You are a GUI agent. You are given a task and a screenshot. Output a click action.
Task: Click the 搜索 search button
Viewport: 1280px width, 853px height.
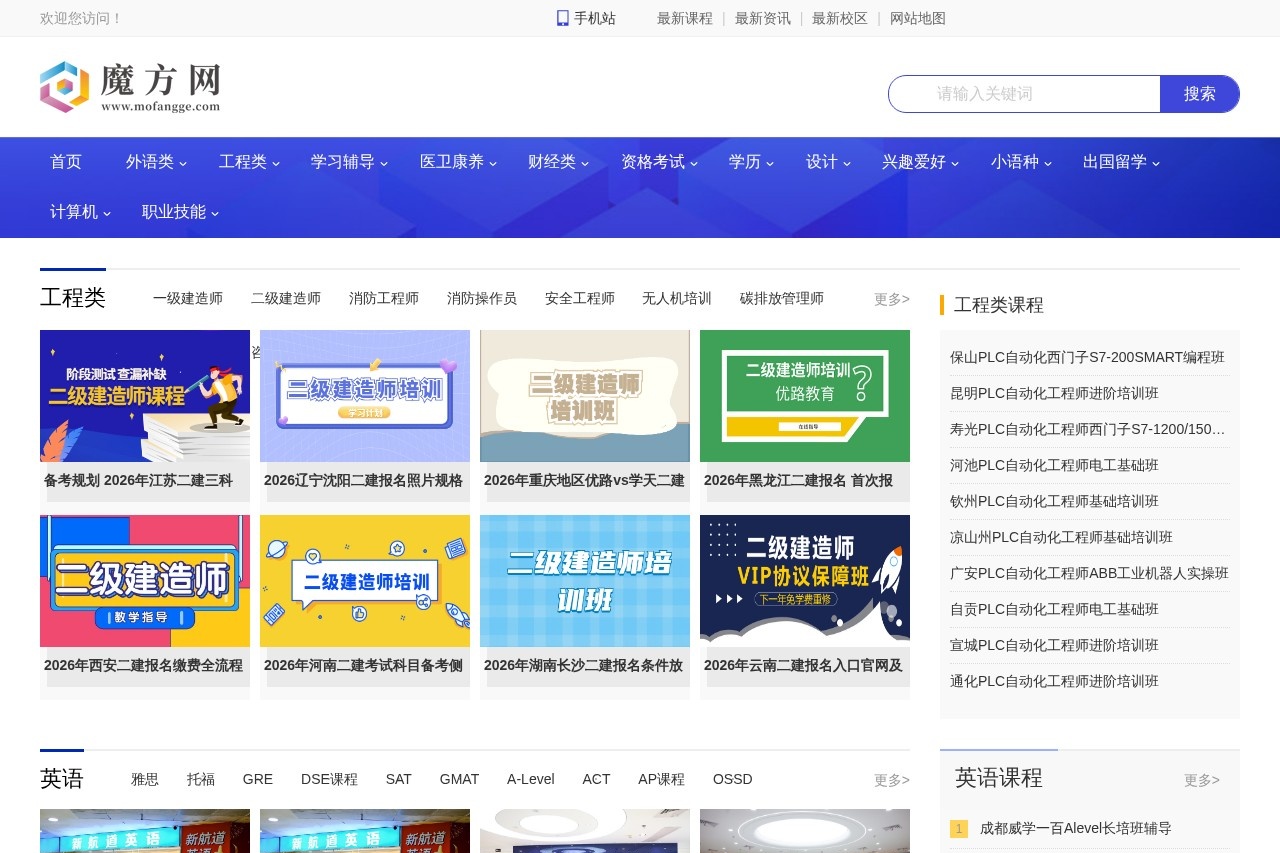[1199, 93]
